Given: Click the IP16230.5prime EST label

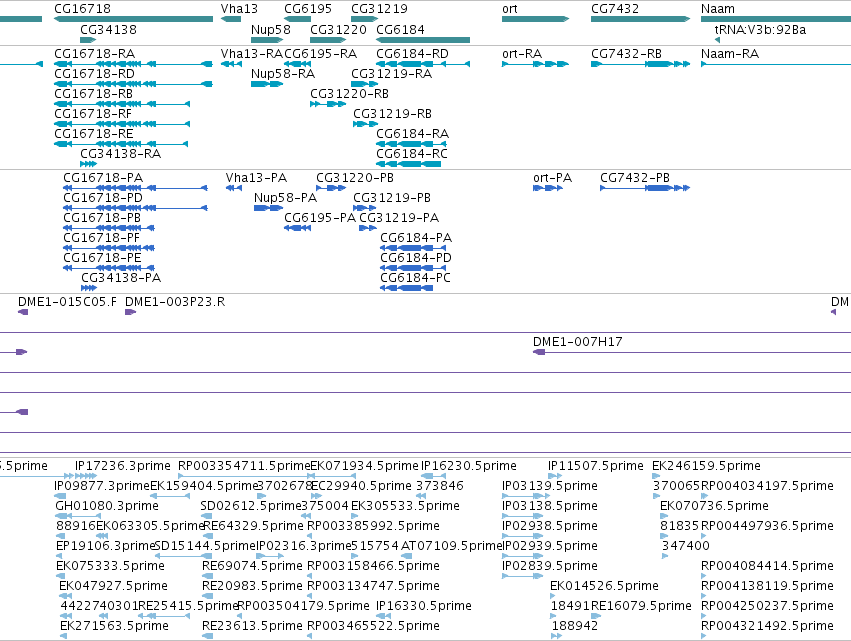Looking at the screenshot, I should tap(469, 466).
